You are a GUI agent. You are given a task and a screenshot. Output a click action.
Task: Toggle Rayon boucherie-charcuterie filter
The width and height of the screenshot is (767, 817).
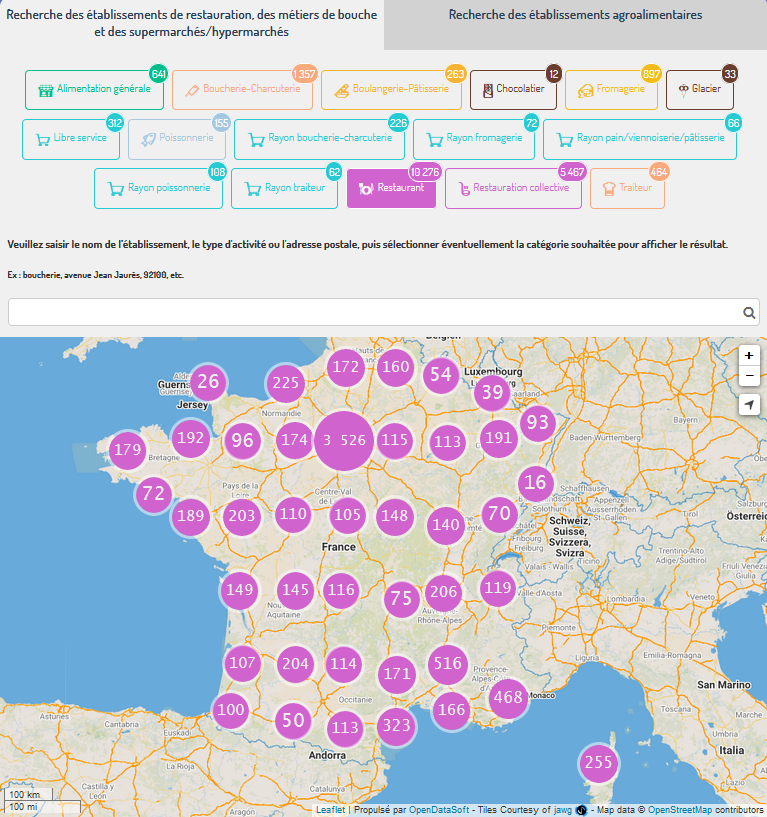pyautogui.click(x=319, y=139)
